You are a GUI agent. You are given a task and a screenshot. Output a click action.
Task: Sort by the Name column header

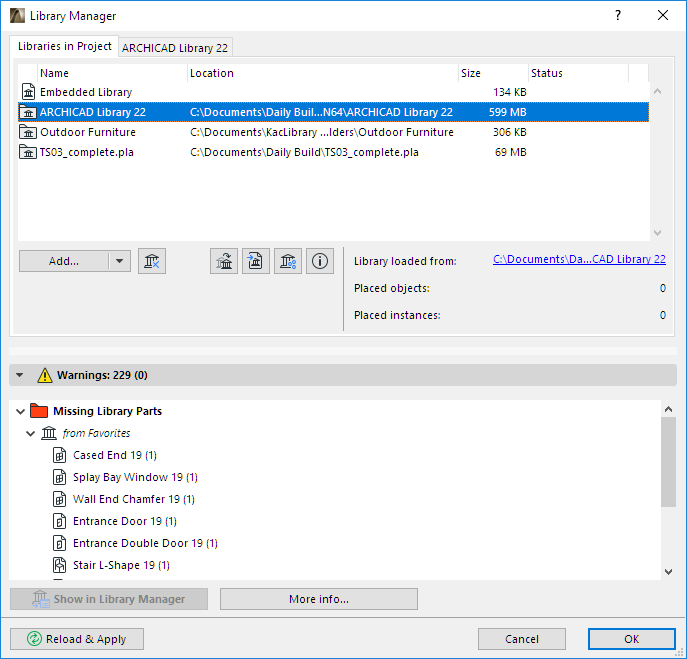click(x=113, y=73)
